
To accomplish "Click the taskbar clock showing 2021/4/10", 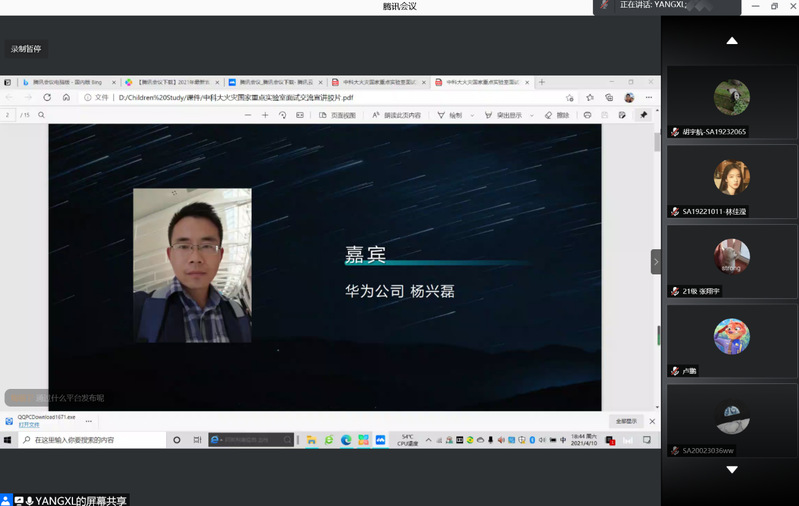I will tap(584, 440).
